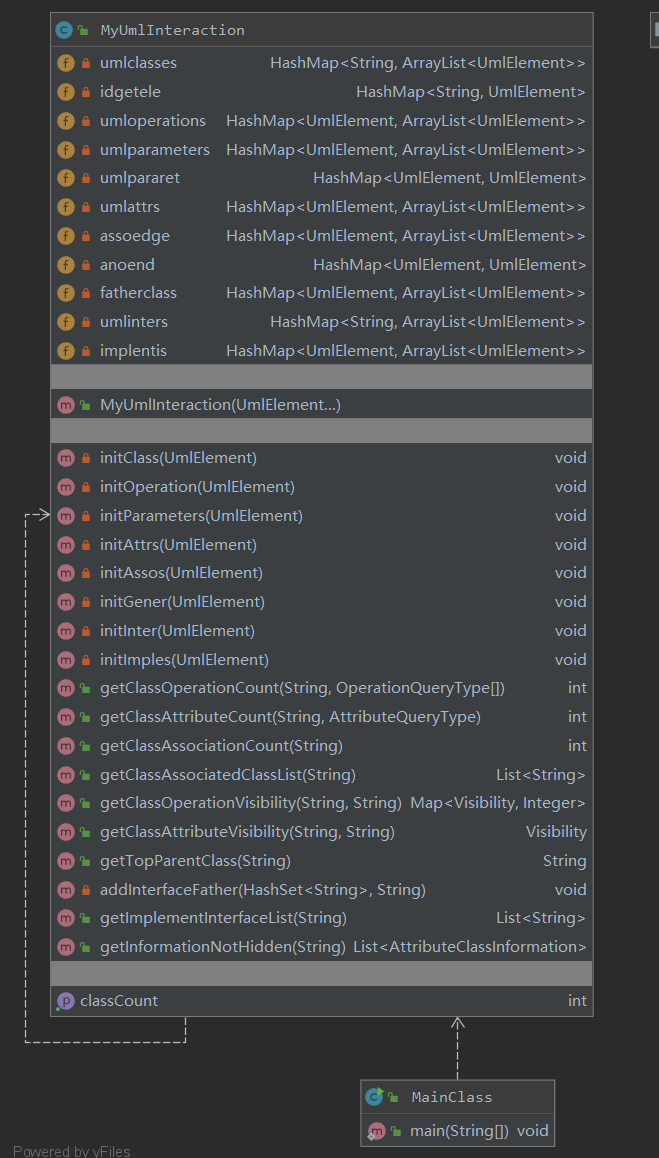Select the assoedge field name
Image resolution: width=659 pixels, height=1158 pixels.
pyautogui.click(x=134, y=236)
